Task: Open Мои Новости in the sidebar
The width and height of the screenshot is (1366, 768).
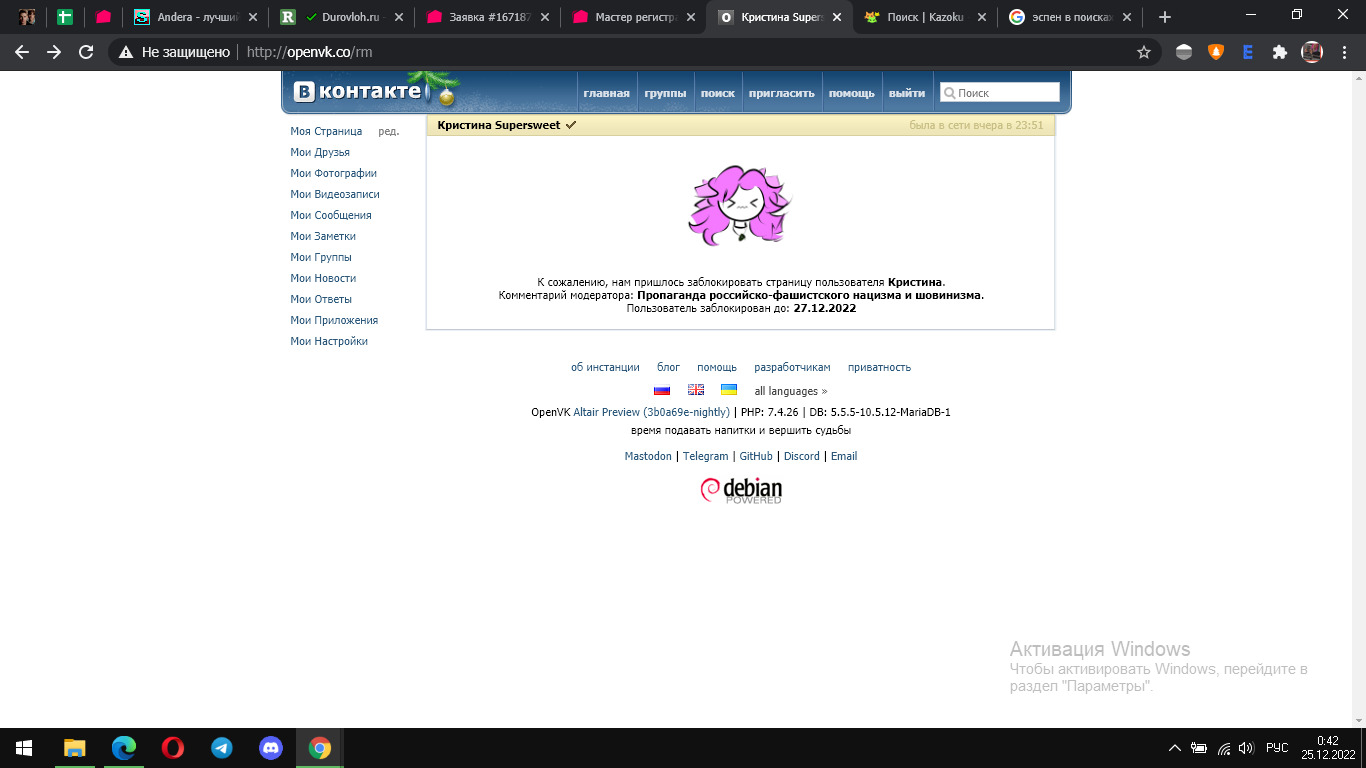Action: click(x=323, y=278)
